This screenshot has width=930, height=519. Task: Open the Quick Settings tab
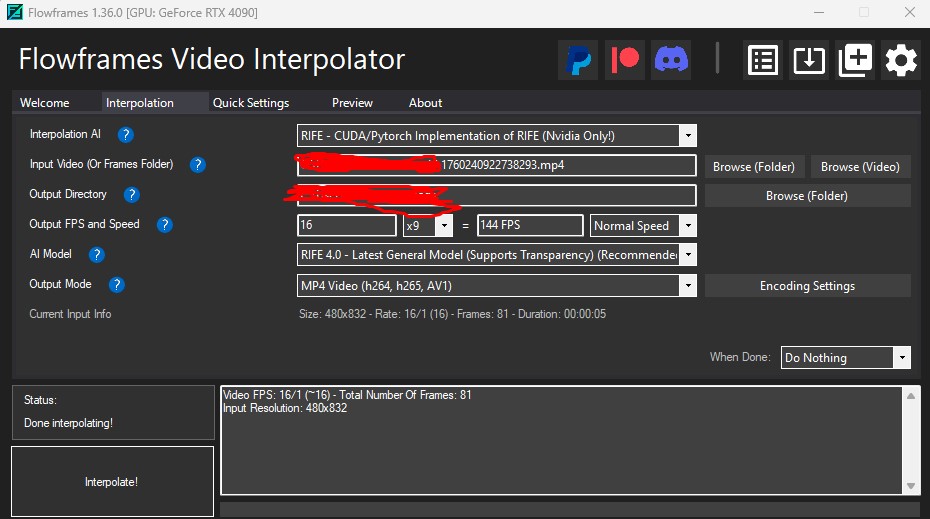(251, 103)
